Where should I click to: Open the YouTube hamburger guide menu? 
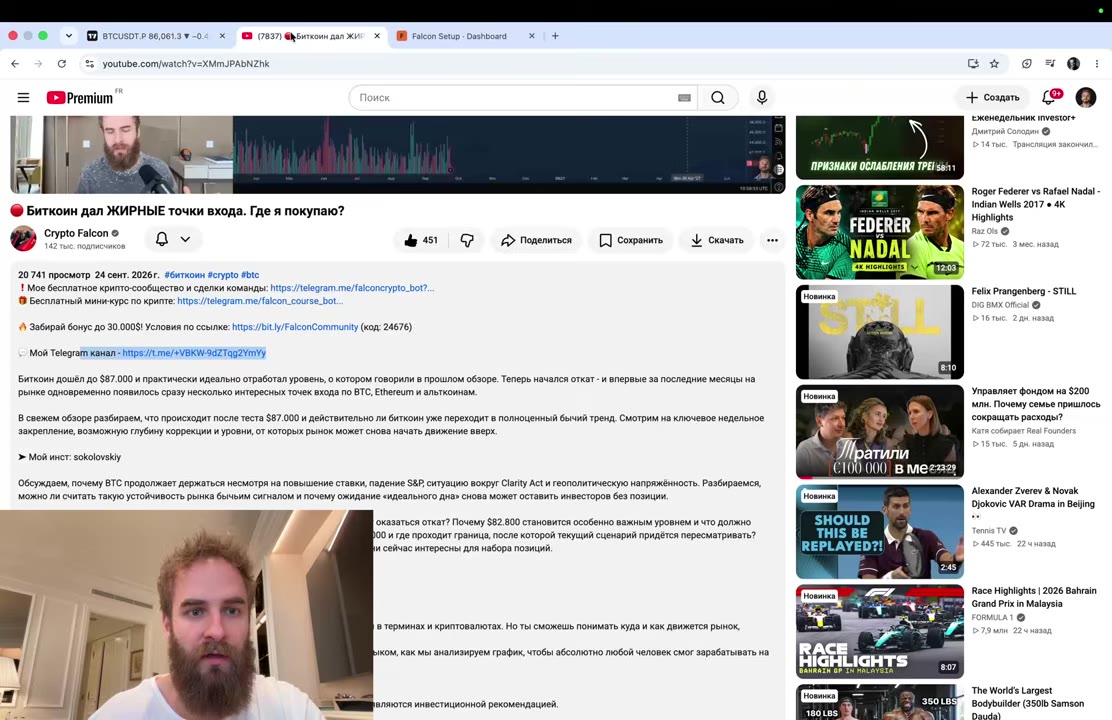(x=23, y=97)
